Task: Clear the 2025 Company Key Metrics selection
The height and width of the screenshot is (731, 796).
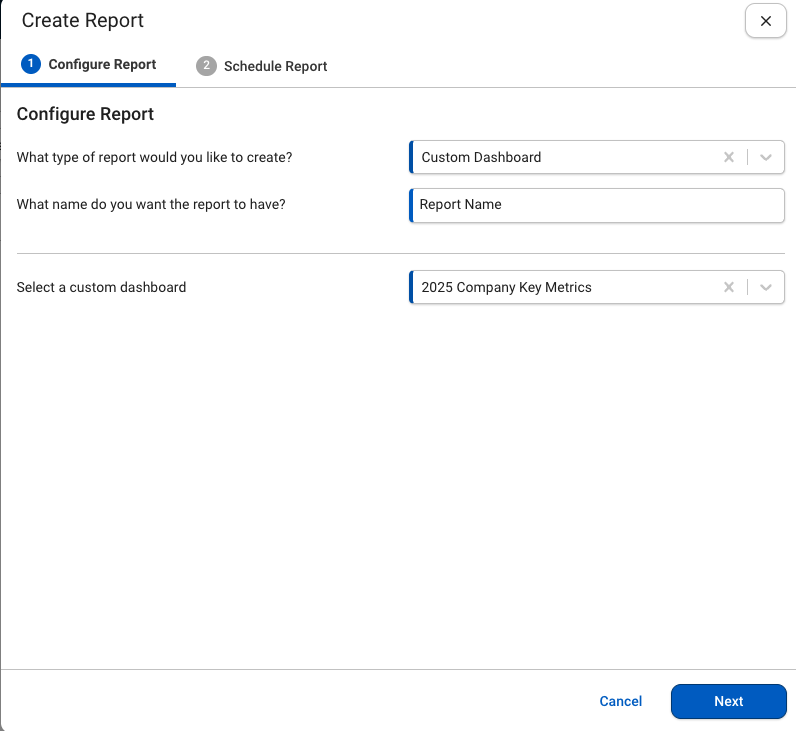Action: pyautogui.click(x=728, y=287)
